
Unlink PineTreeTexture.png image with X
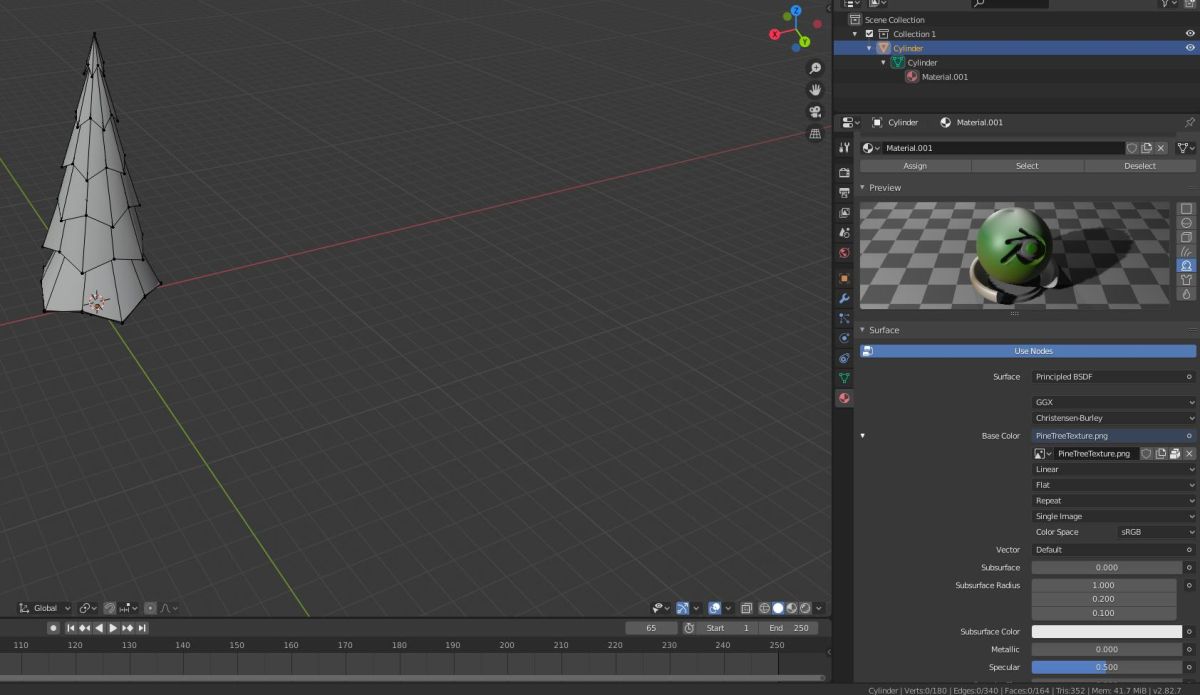(x=1189, y=453)
